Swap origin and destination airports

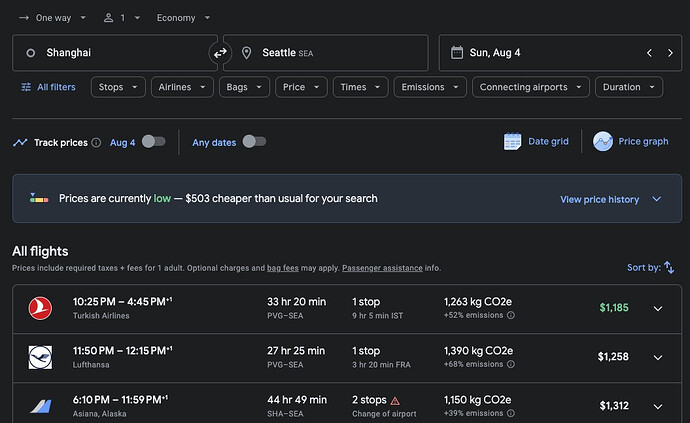220,53
